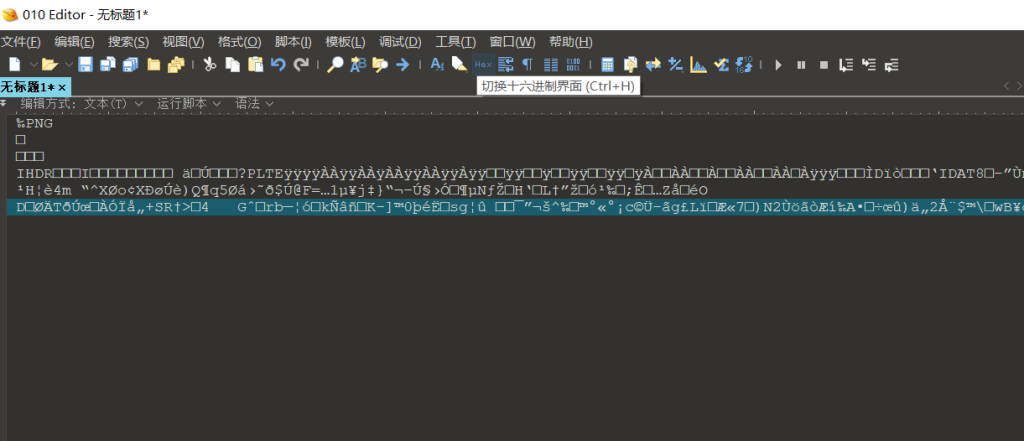Open Find with the magnifier icon
1024x441 pixels.
pos(336,64)
